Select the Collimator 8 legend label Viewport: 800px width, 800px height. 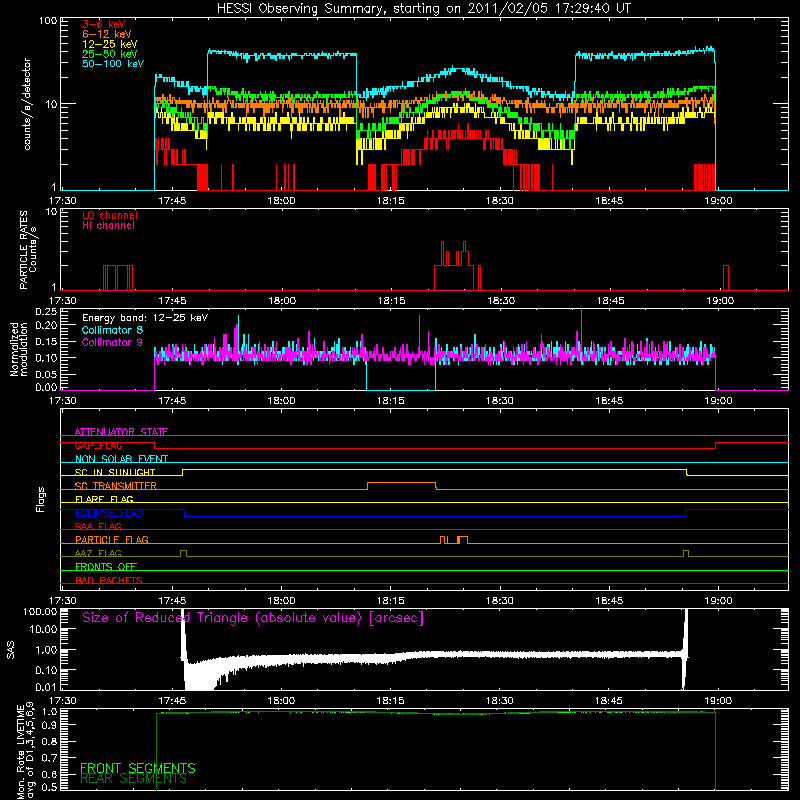click(x=112, y=330)
